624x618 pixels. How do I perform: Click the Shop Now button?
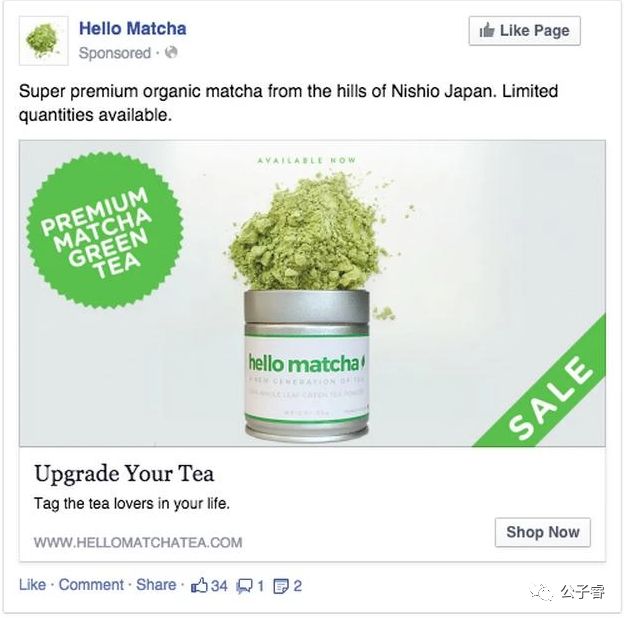543,532
